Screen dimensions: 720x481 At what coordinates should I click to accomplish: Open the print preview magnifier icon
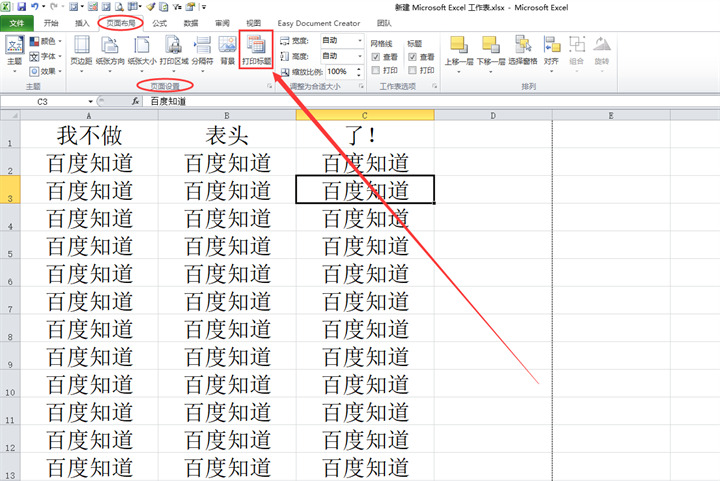click(119, 7)
